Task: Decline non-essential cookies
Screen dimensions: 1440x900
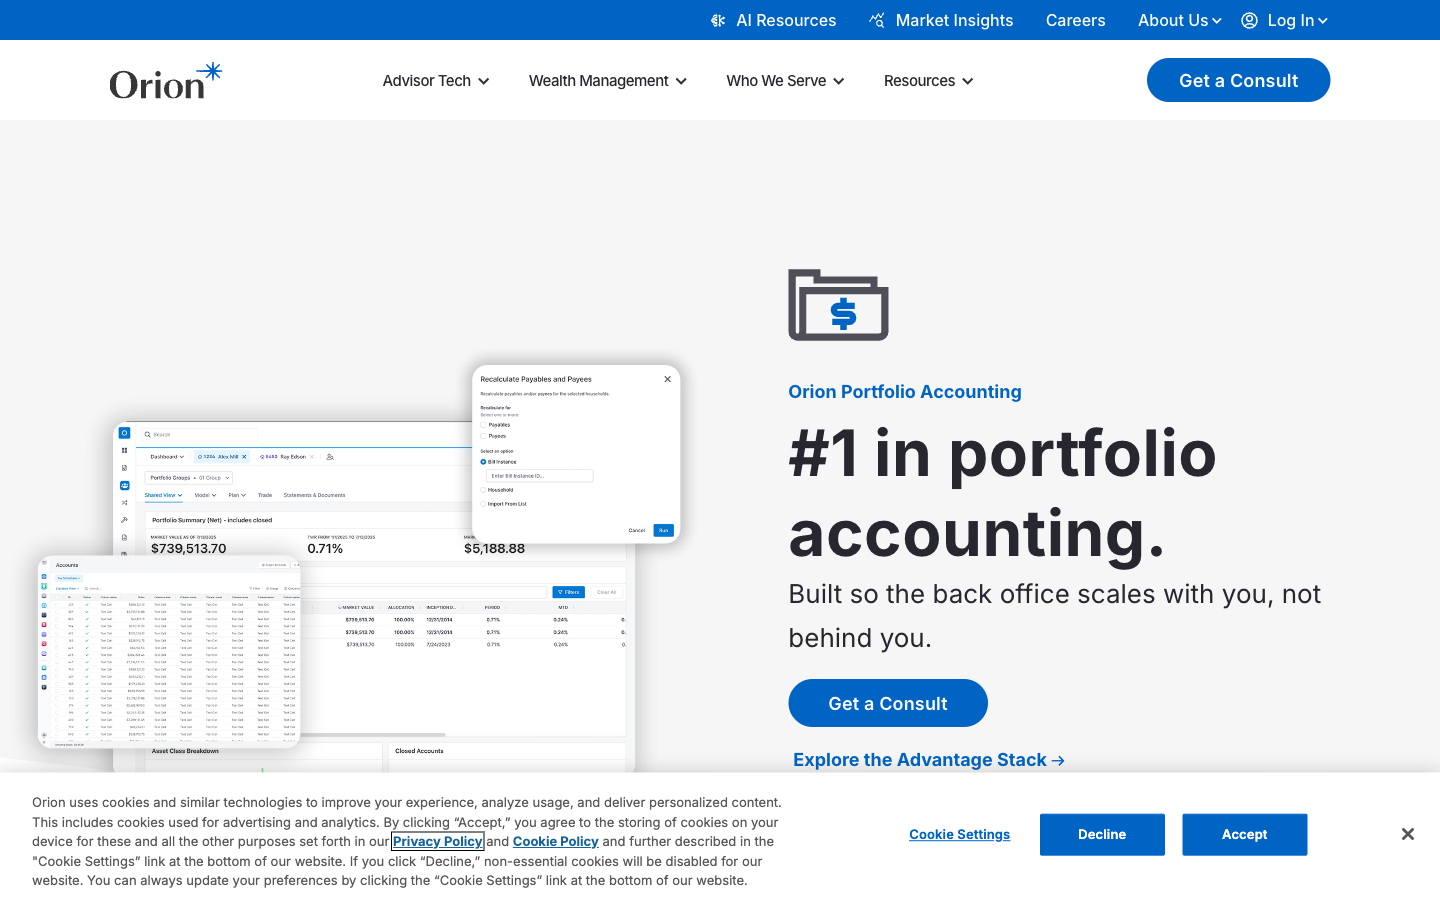Action: click(x=1102, y=834)
